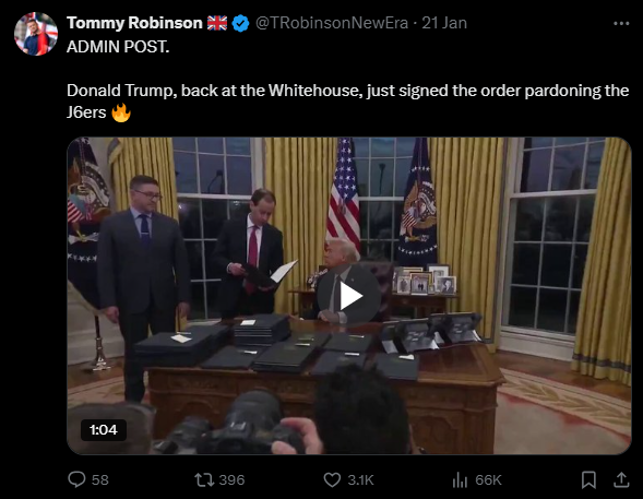Click the 1:04 video duration badge
Viewport: 644px width, 500px height.
point(104,430)
